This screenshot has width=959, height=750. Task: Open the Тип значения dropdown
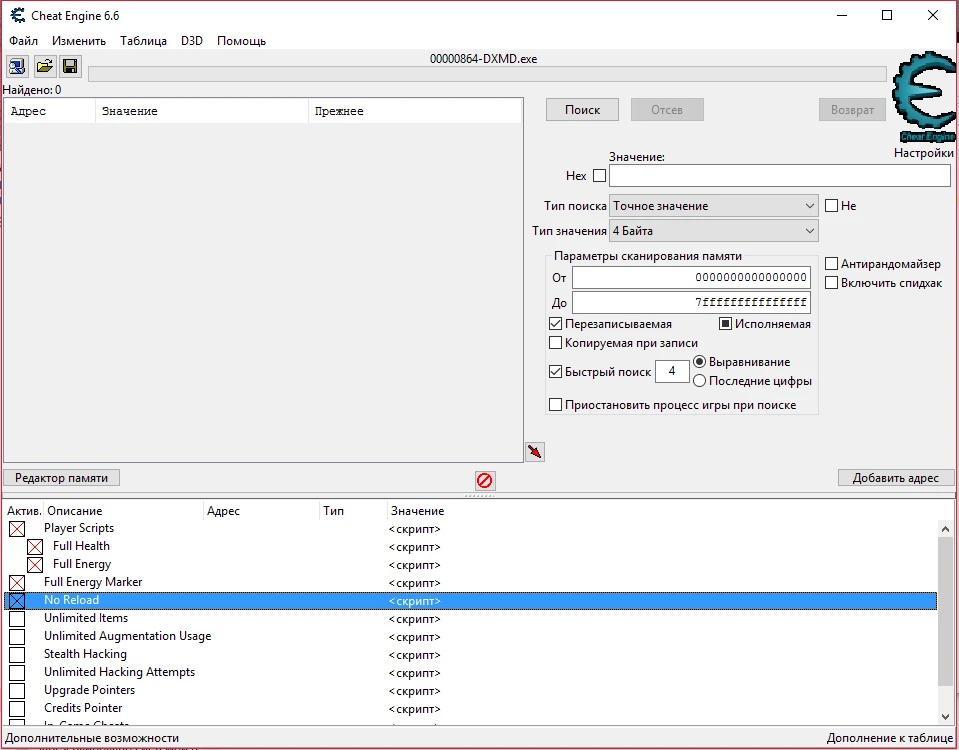(714, 231)
